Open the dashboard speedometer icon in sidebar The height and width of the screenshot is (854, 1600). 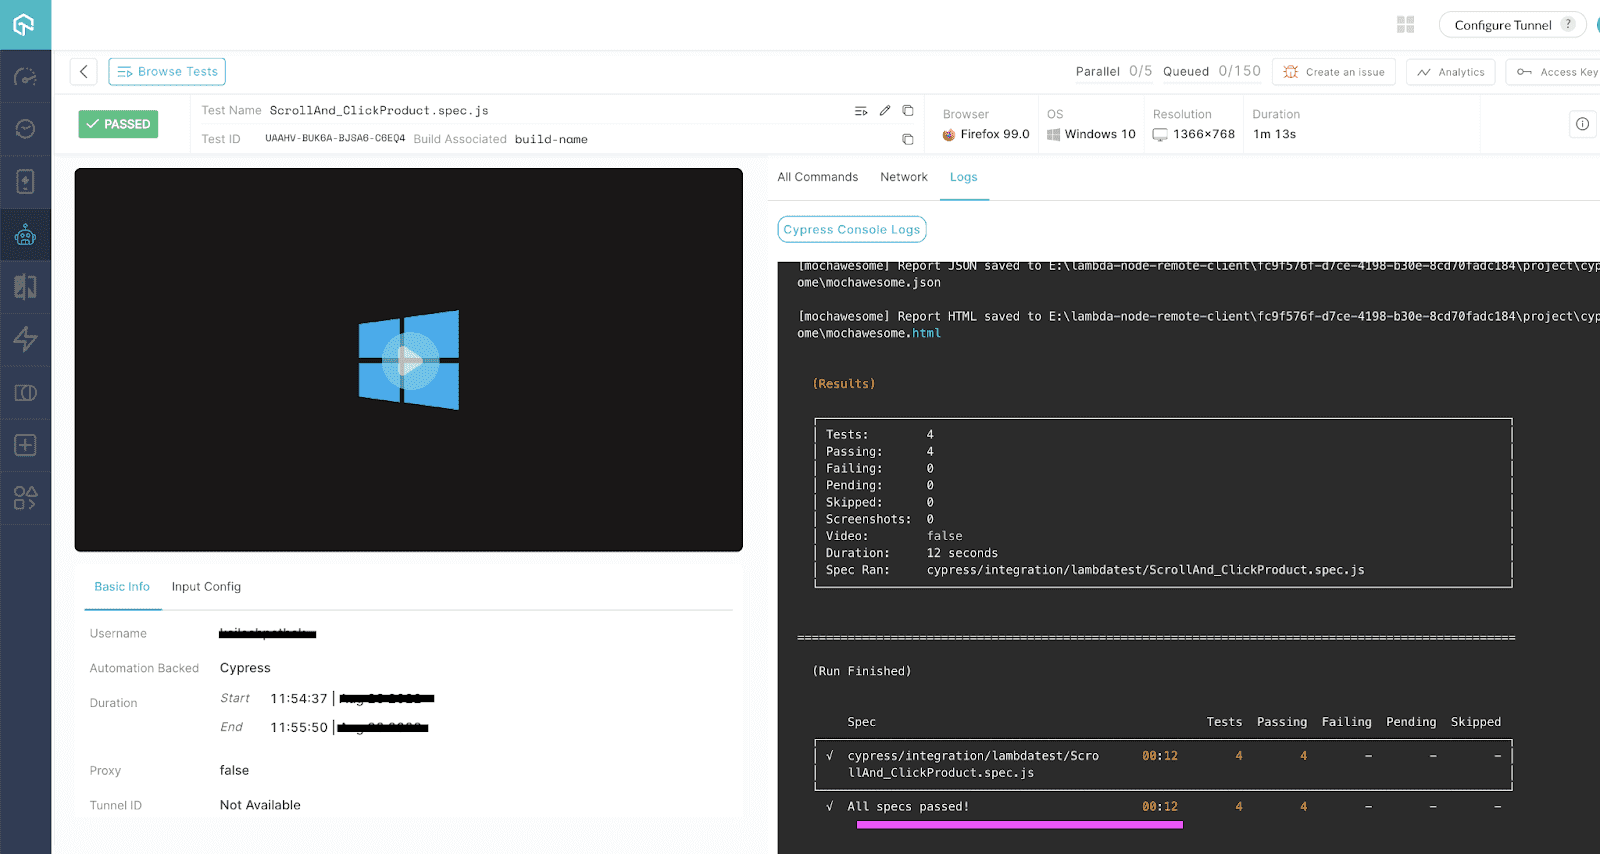coord(25,77)
